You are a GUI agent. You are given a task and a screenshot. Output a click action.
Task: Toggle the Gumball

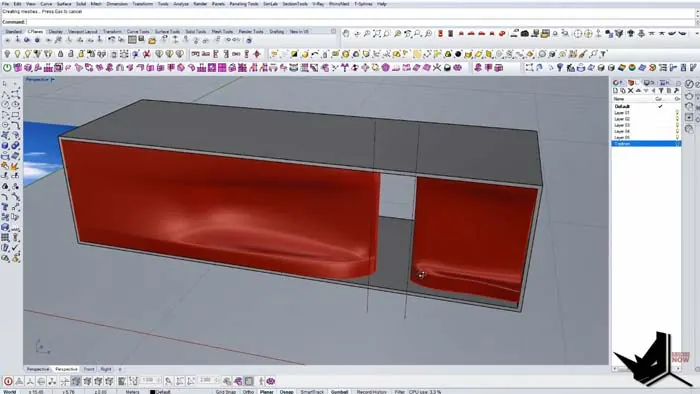tap(339, 392)
